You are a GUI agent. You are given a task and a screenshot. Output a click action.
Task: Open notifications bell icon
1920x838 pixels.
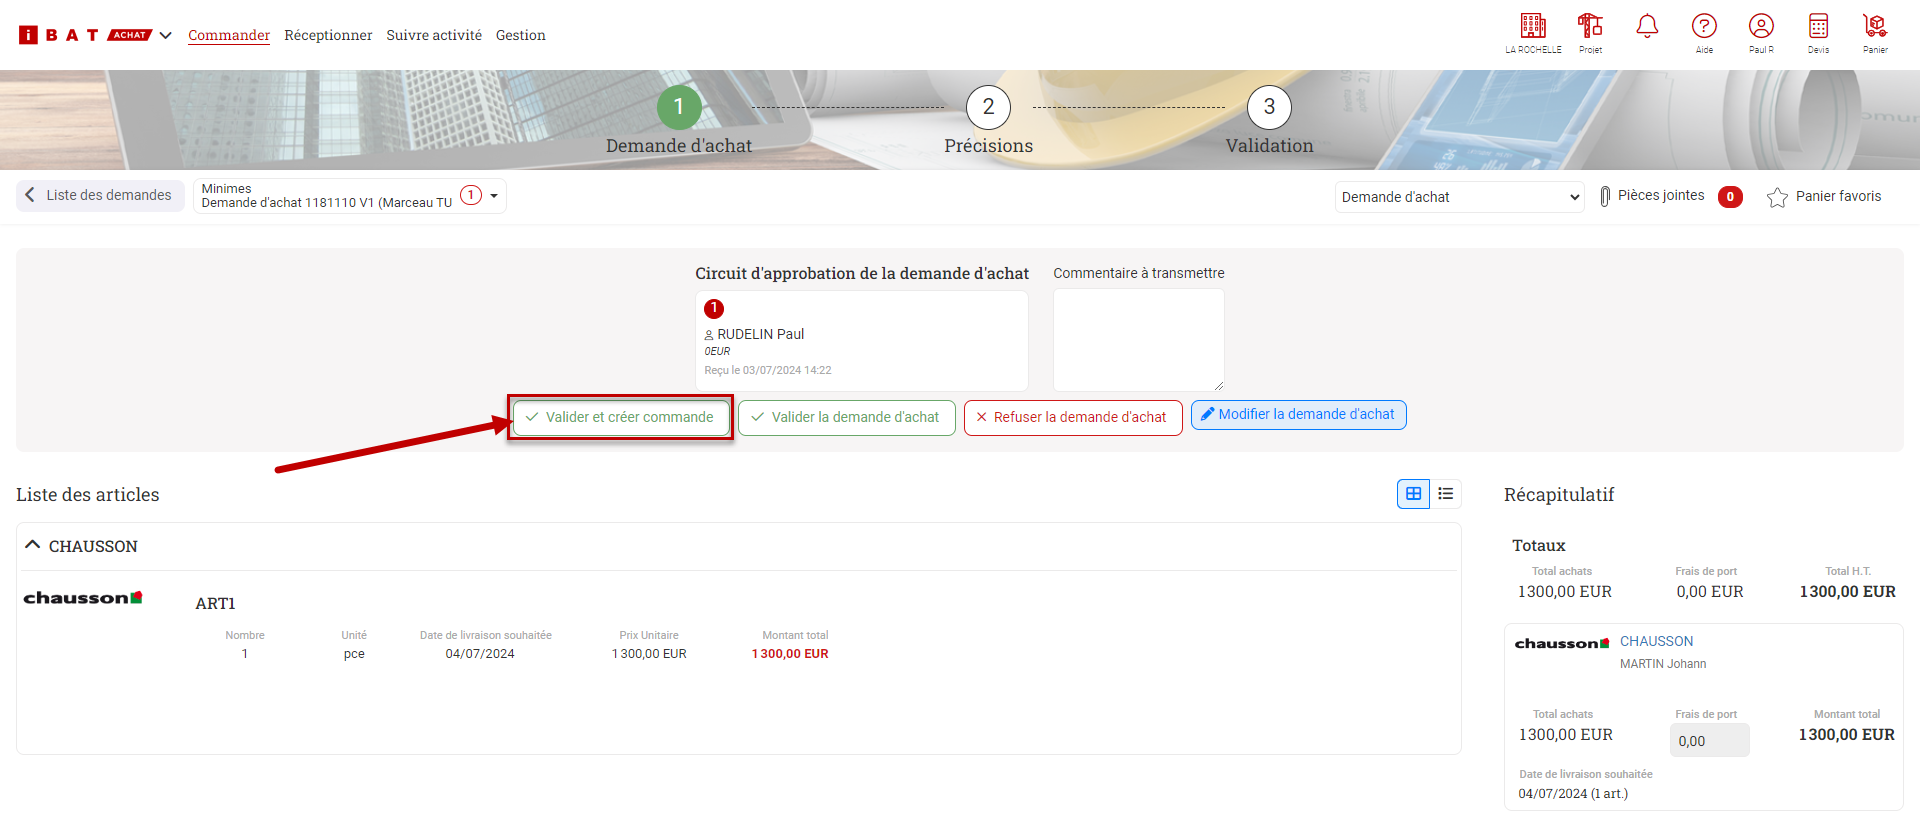(x=1647, y=27)
